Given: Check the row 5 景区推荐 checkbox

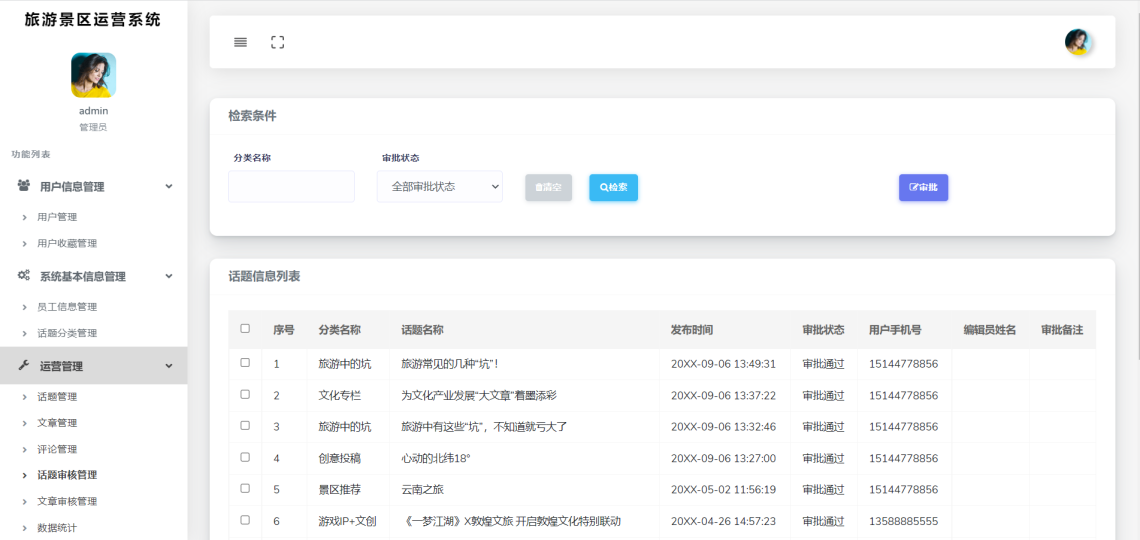Looking at the screenshot, I should 245,488.
